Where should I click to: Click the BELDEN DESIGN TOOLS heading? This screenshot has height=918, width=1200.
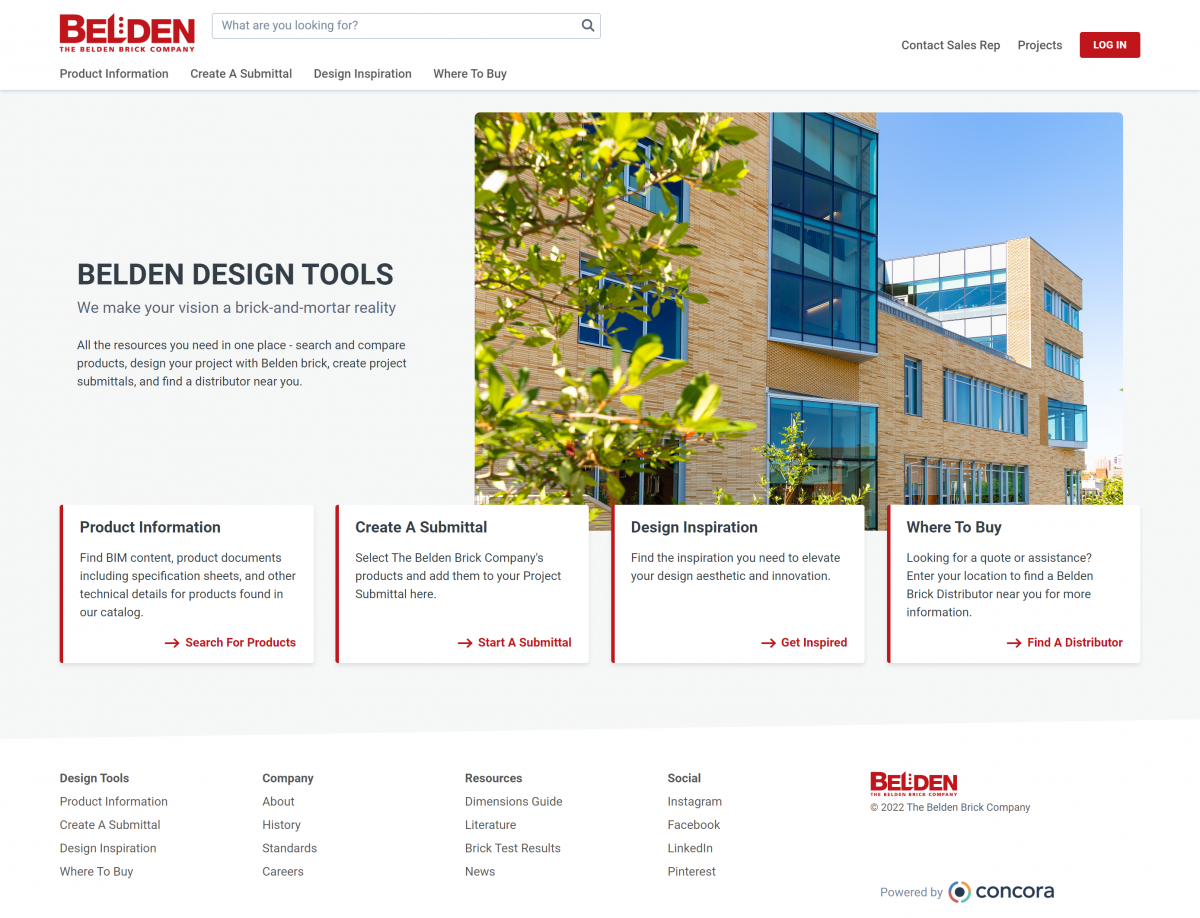[235, 275]
